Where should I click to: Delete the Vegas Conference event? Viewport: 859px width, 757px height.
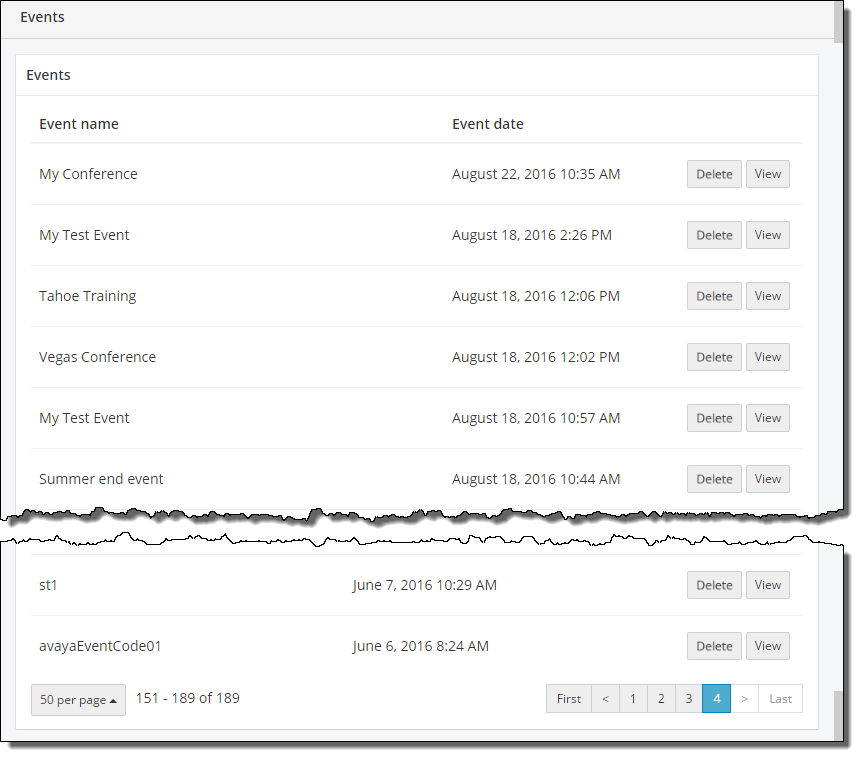(714, 357)
